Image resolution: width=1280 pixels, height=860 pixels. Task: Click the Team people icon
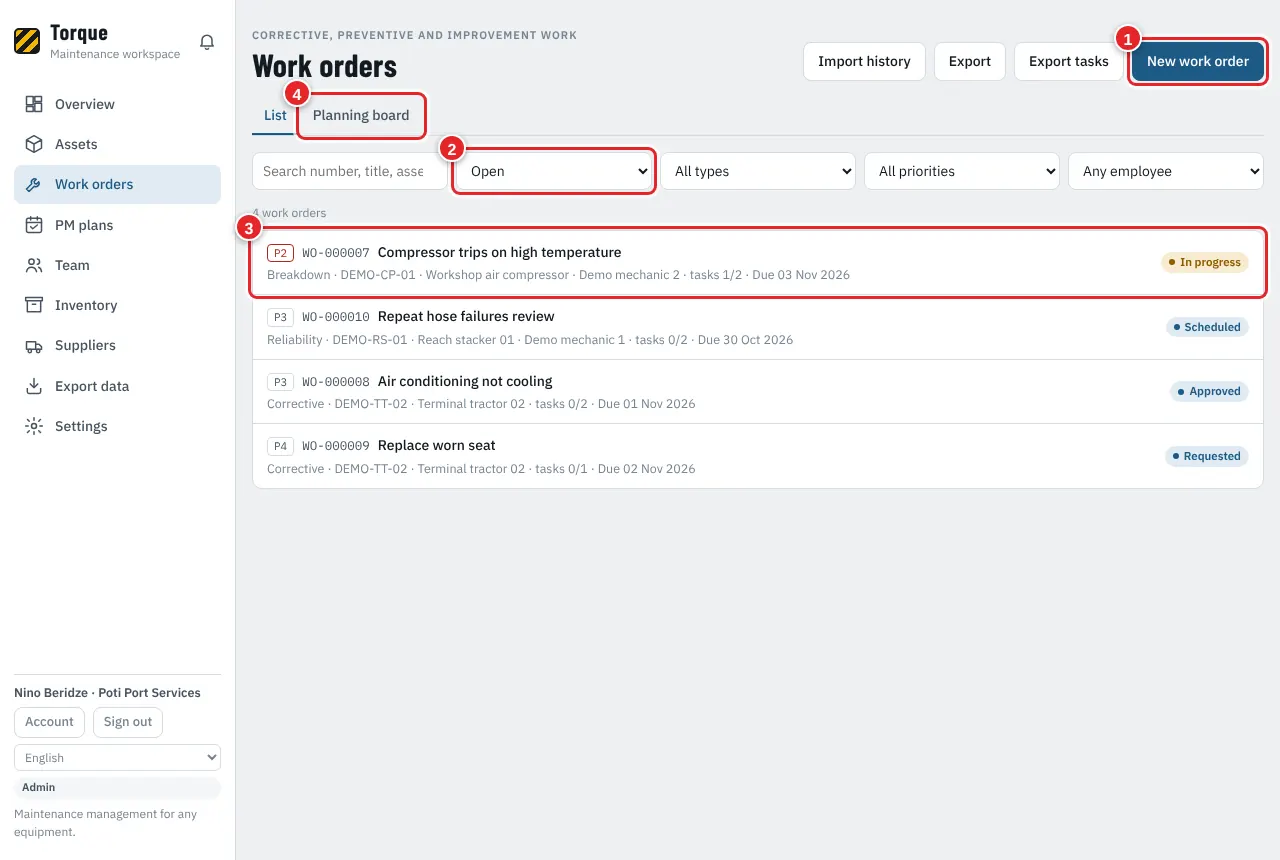34,265
